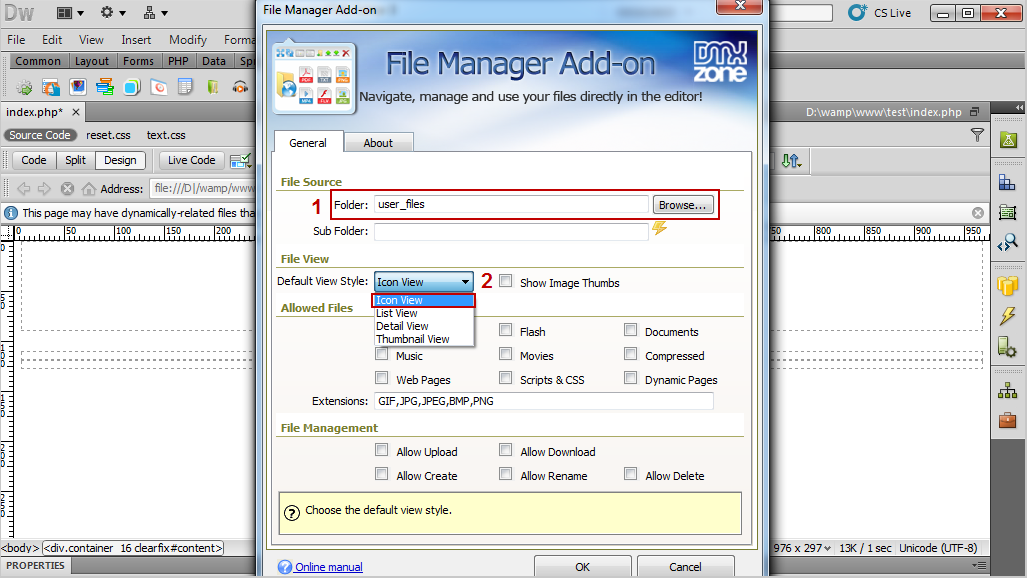Click the Images insert icon

[x=185, y=87]
